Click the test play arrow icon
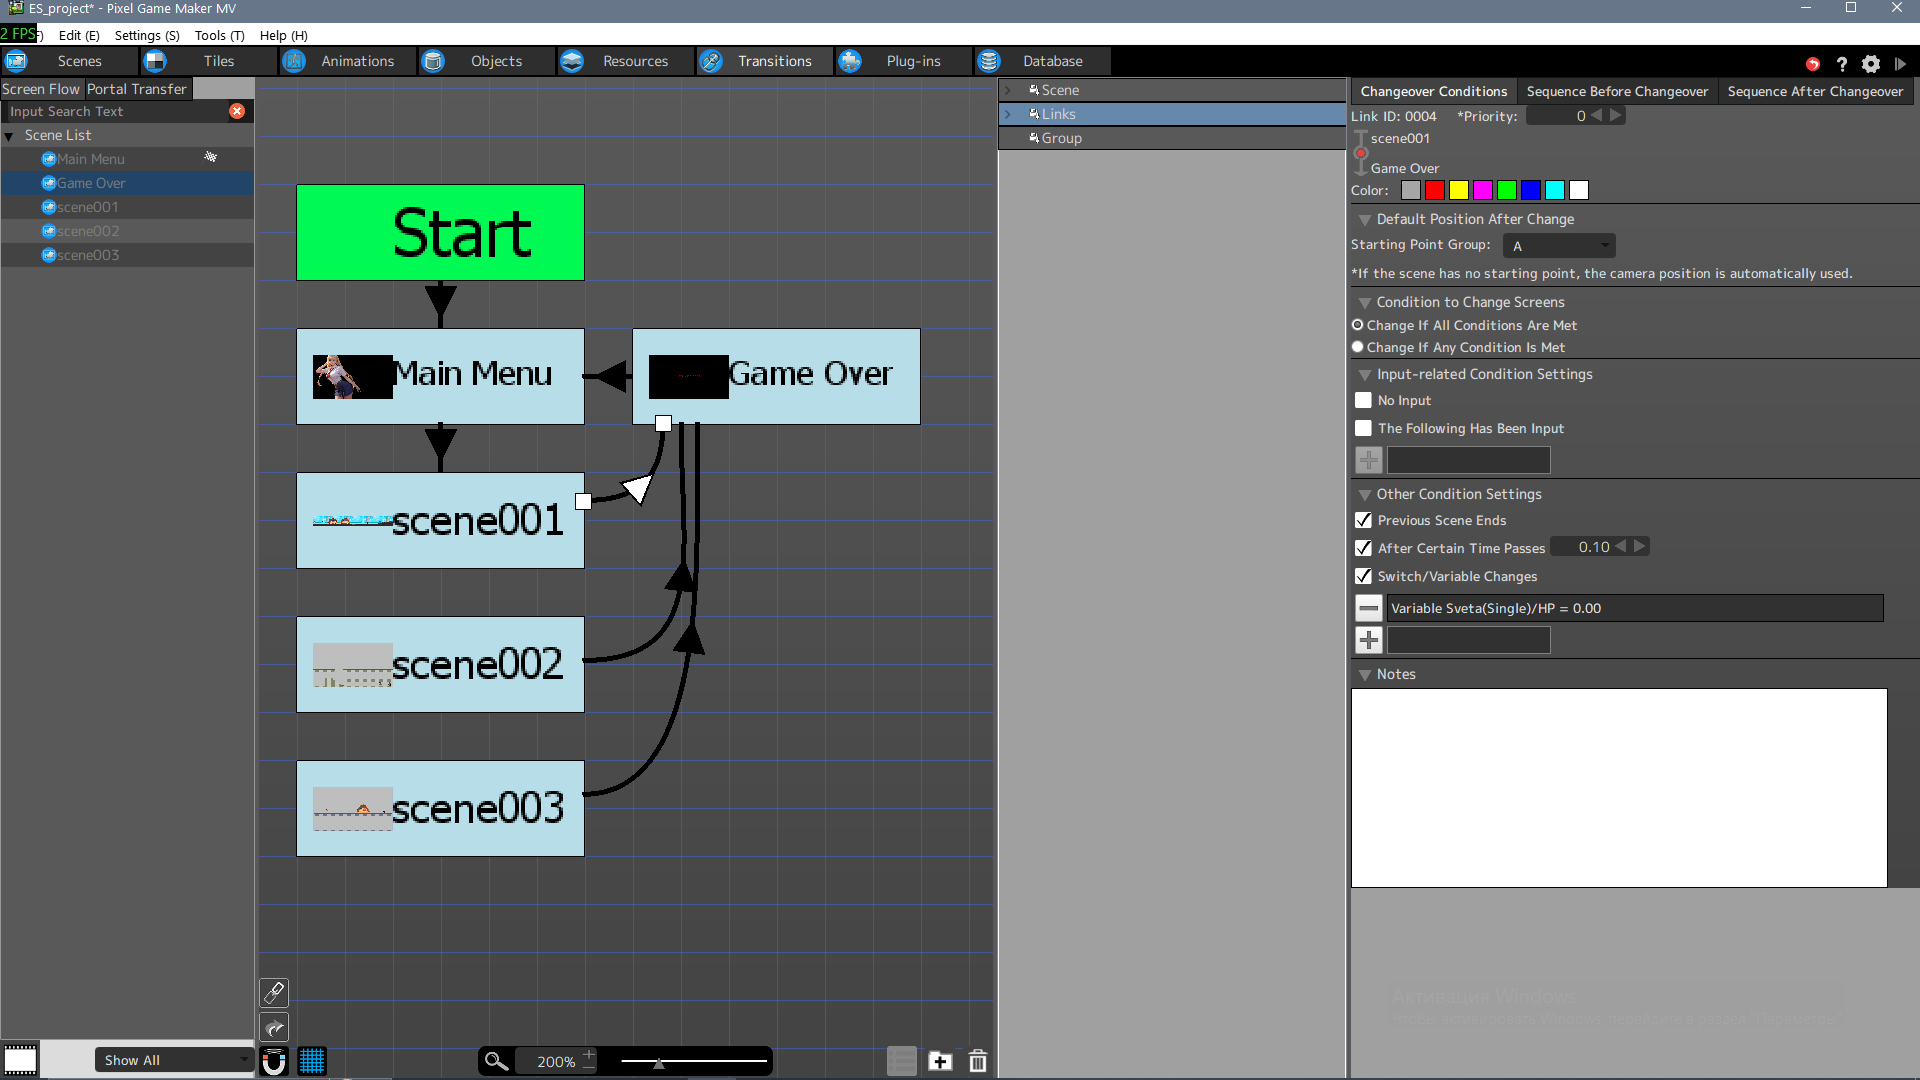The image size is (1920, 1080). click(1900, 64)
